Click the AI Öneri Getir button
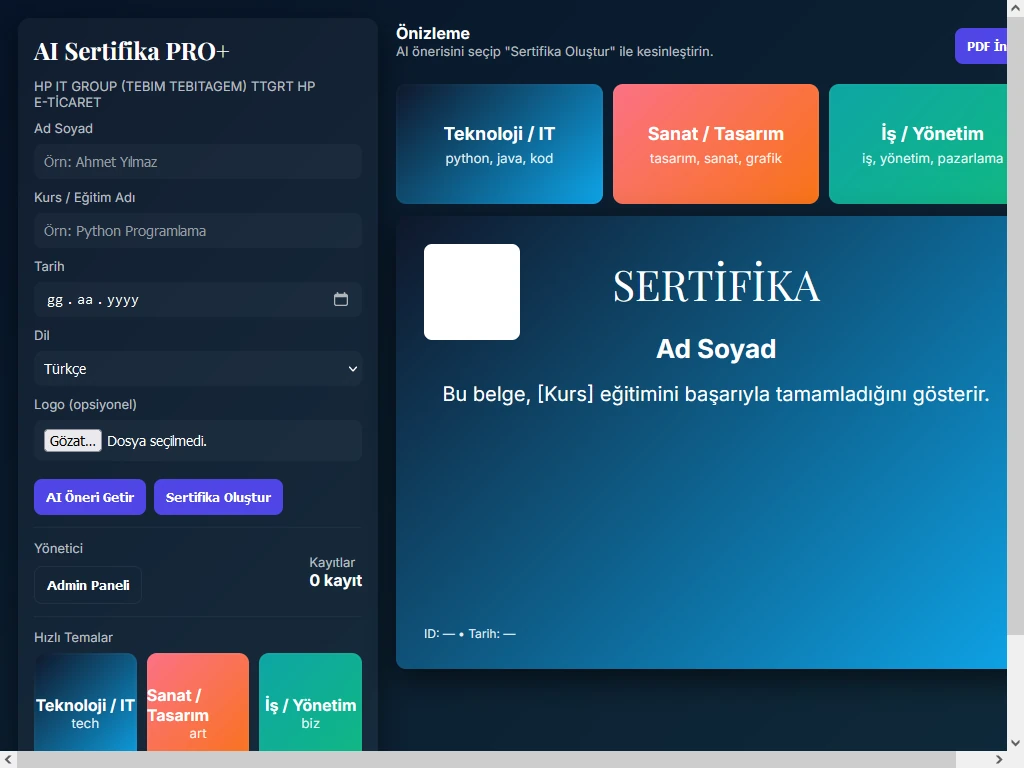Screen dimensions: 1024x768 (x=89, y=497)
